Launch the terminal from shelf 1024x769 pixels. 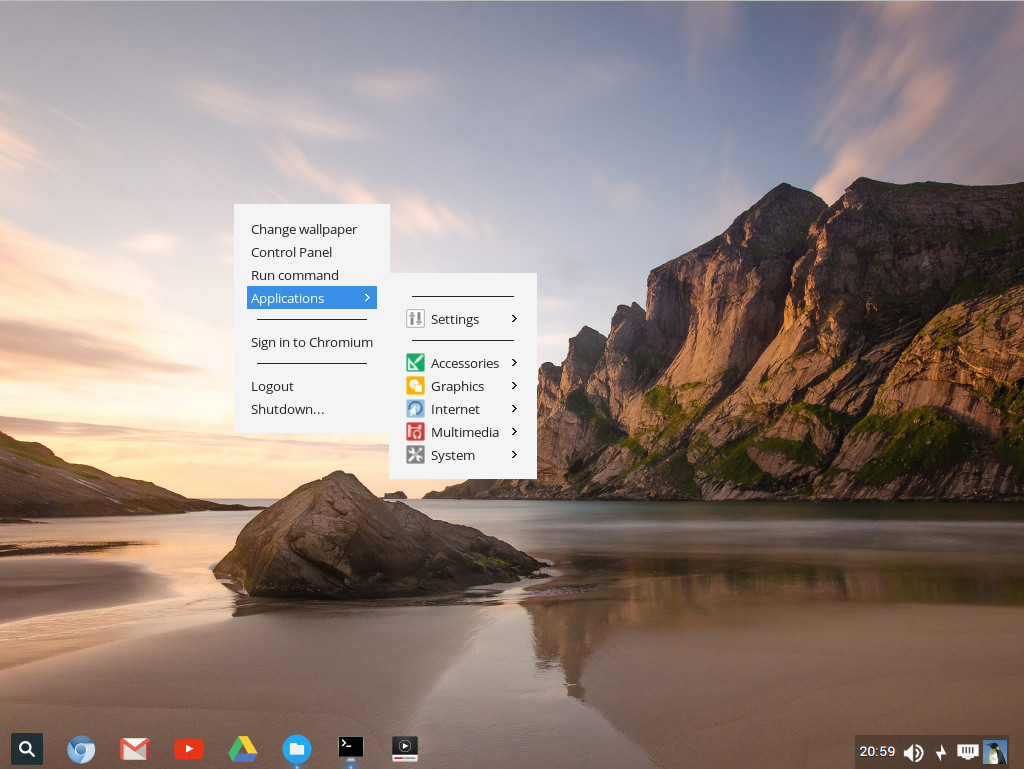(x=351, y=747)
